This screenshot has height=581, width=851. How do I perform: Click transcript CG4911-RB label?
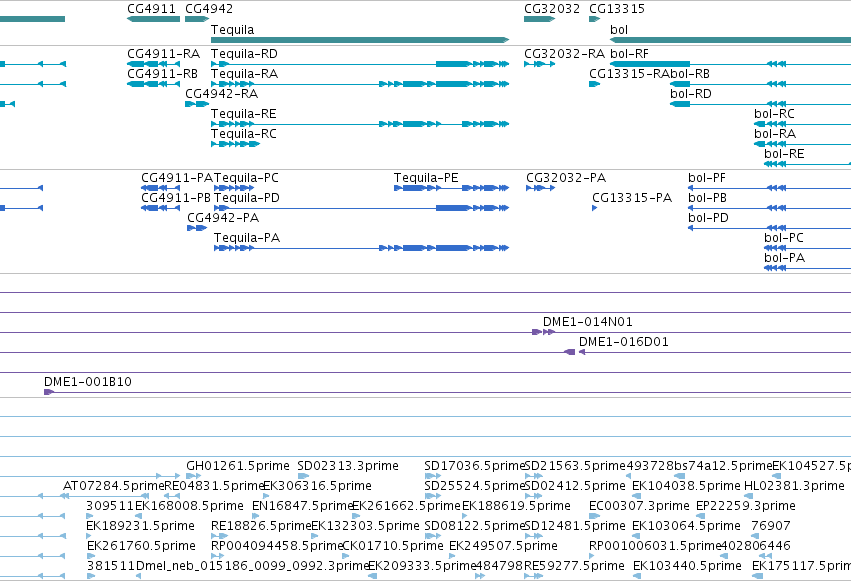162,74
